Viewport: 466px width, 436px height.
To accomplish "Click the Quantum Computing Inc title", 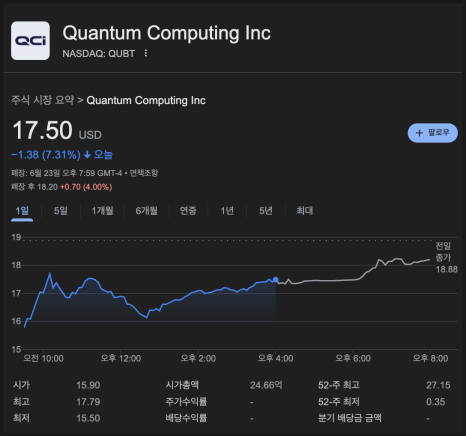I will pyautogui.click(x=167, y=33).
